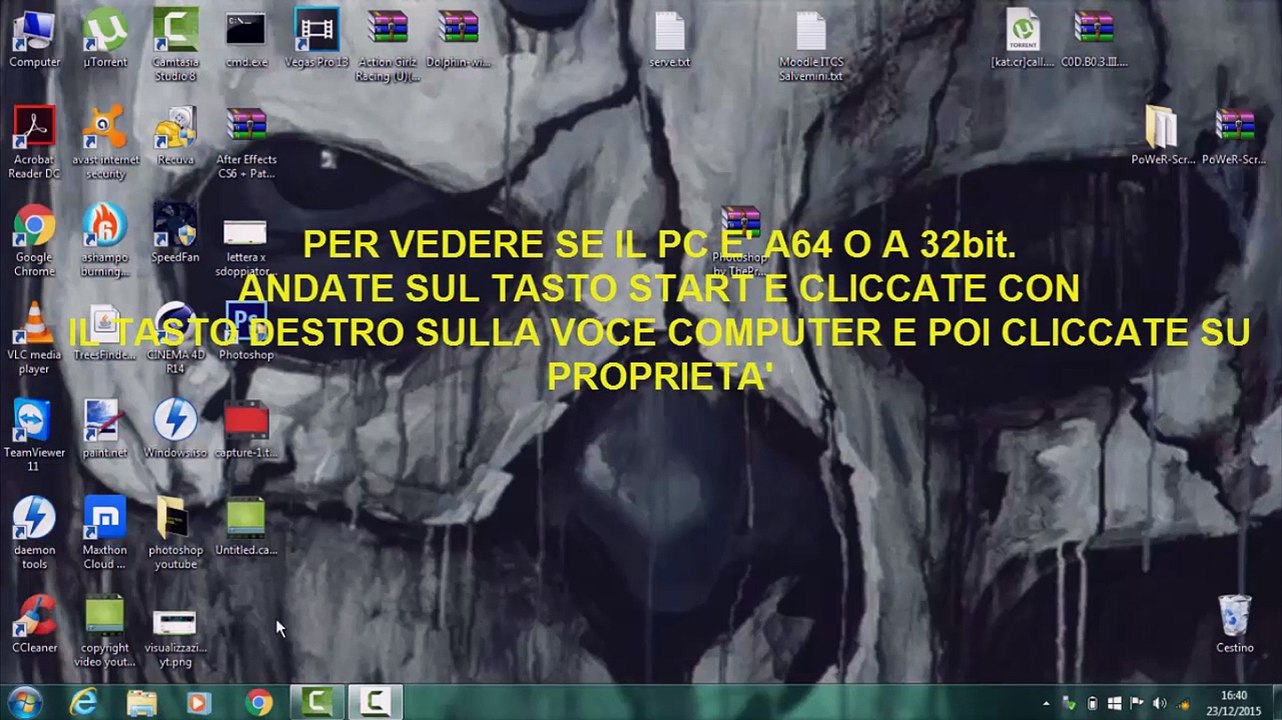Open Windows Explorer from the taskbar
Image resolution: width=1282 pixels, height=720 pixels.
142,702
